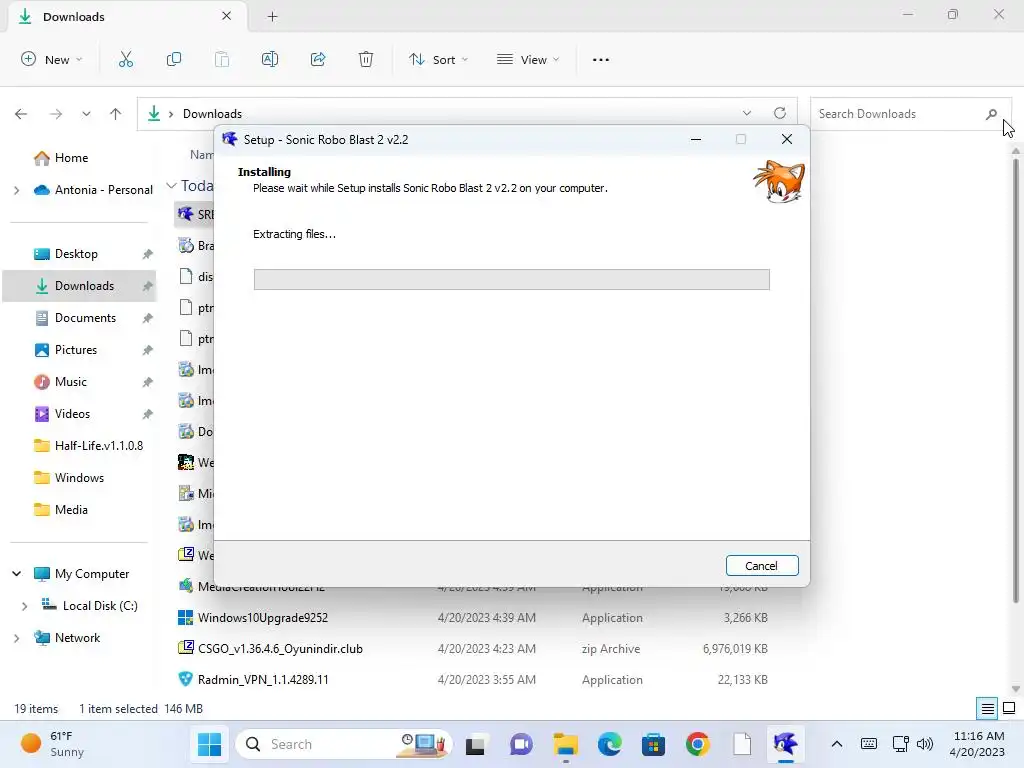
Task: Open the Windows Start menu
Action: click(x=209, y=744)
